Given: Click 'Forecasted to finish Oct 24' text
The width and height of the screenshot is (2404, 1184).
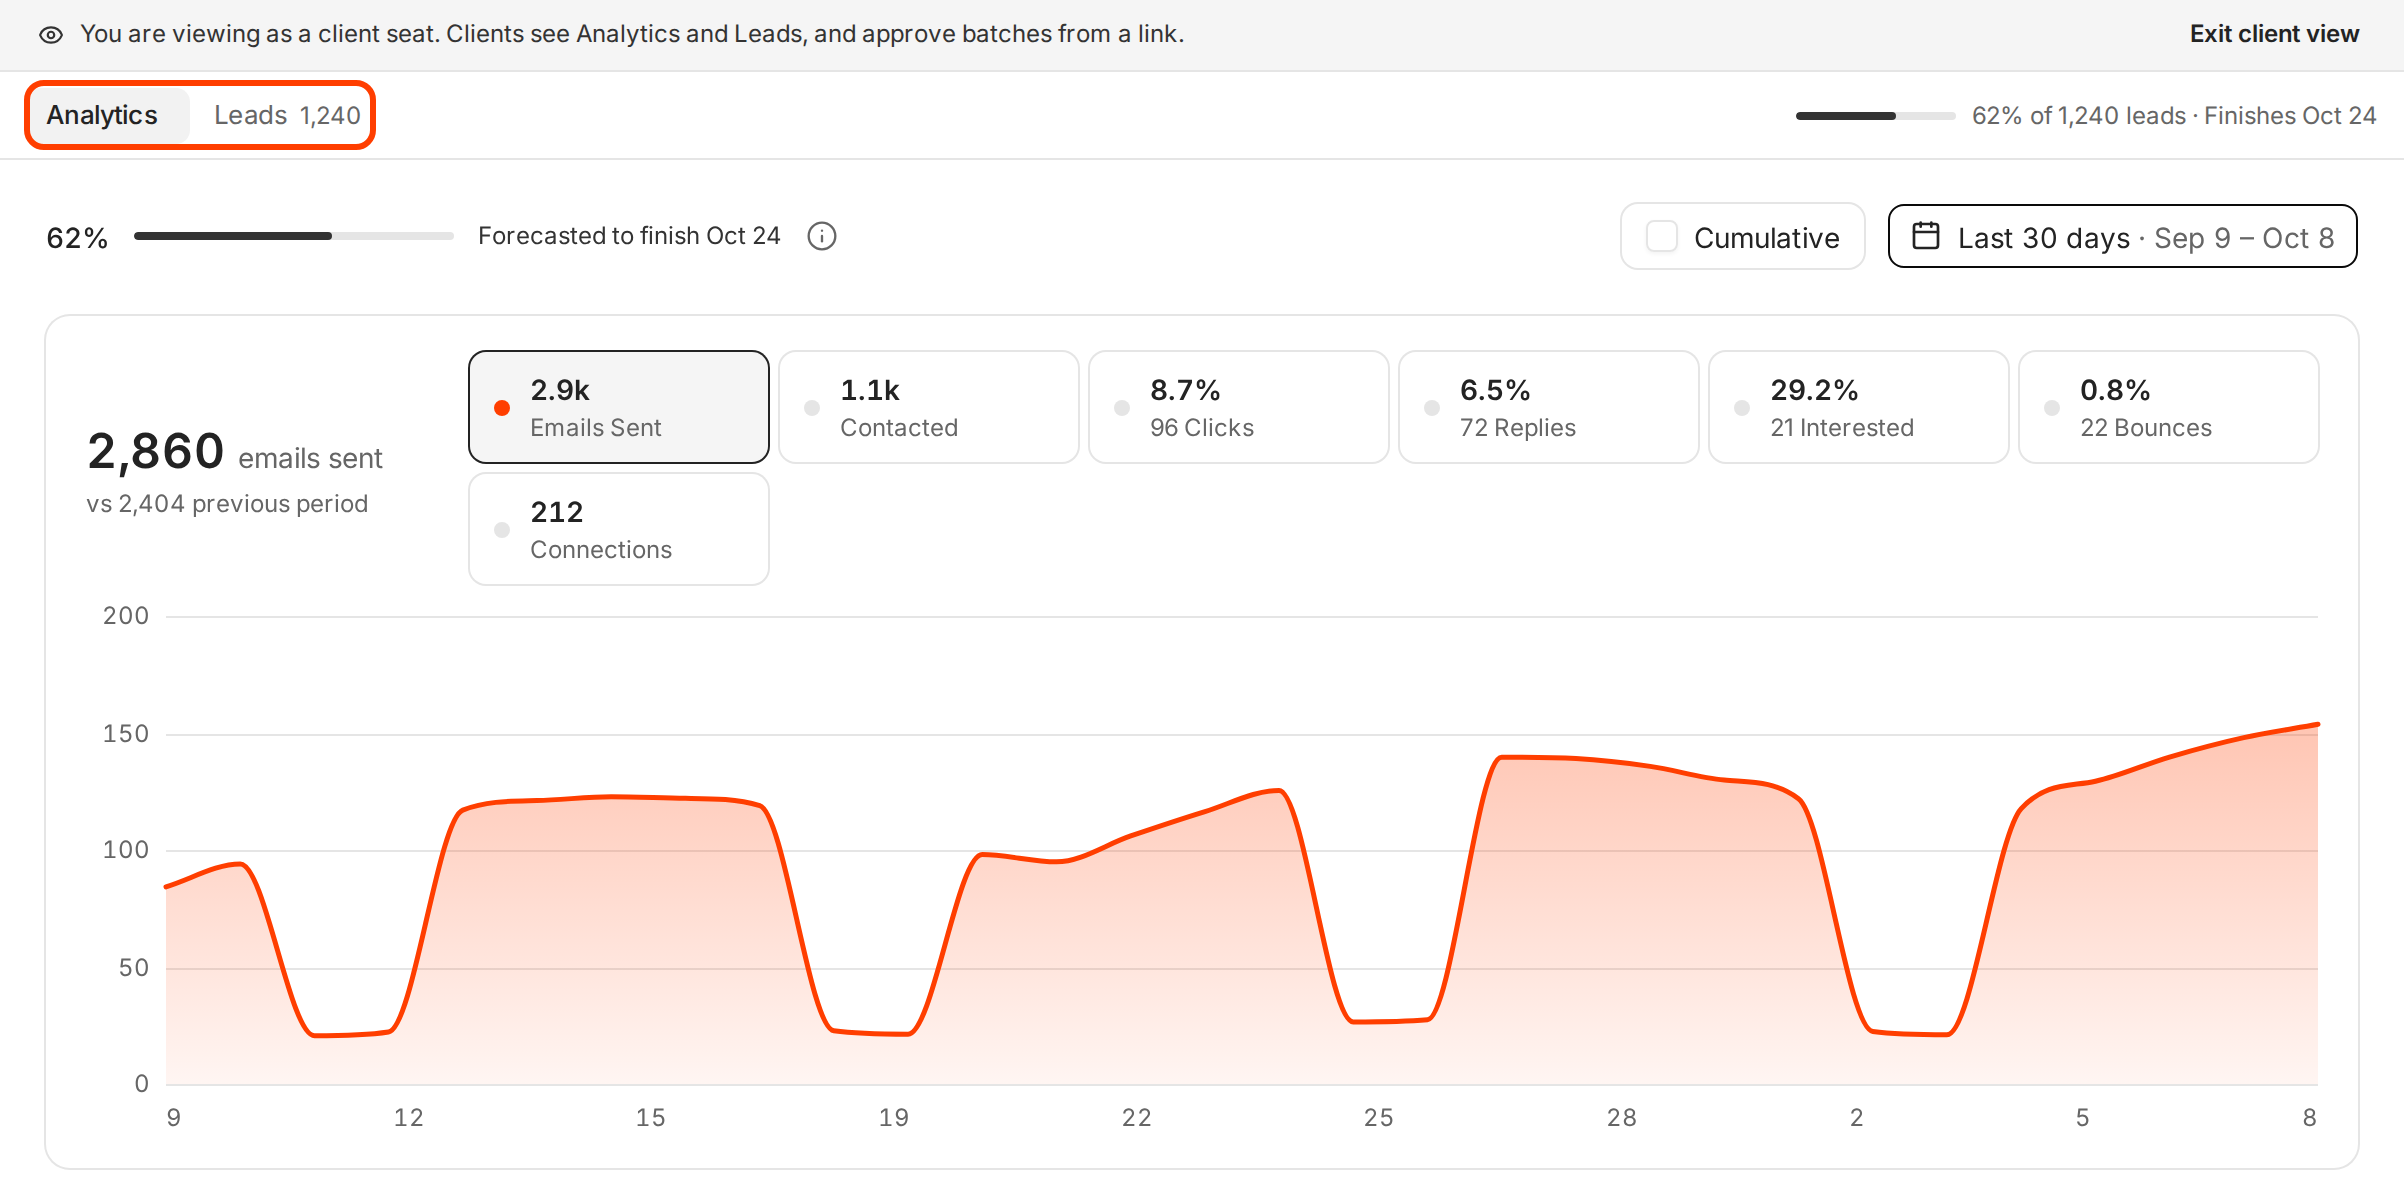Looking at the screenshot, I should point(629,236).
